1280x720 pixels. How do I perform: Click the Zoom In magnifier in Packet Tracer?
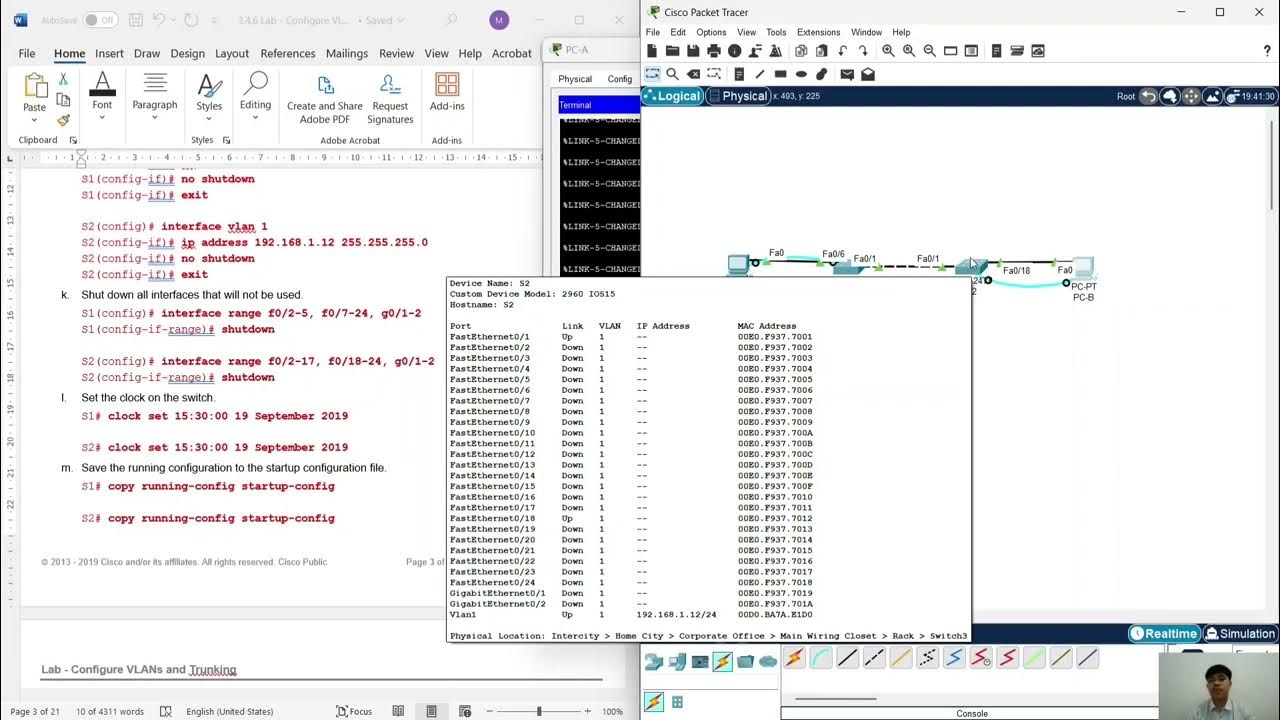(x=888, y=51)
